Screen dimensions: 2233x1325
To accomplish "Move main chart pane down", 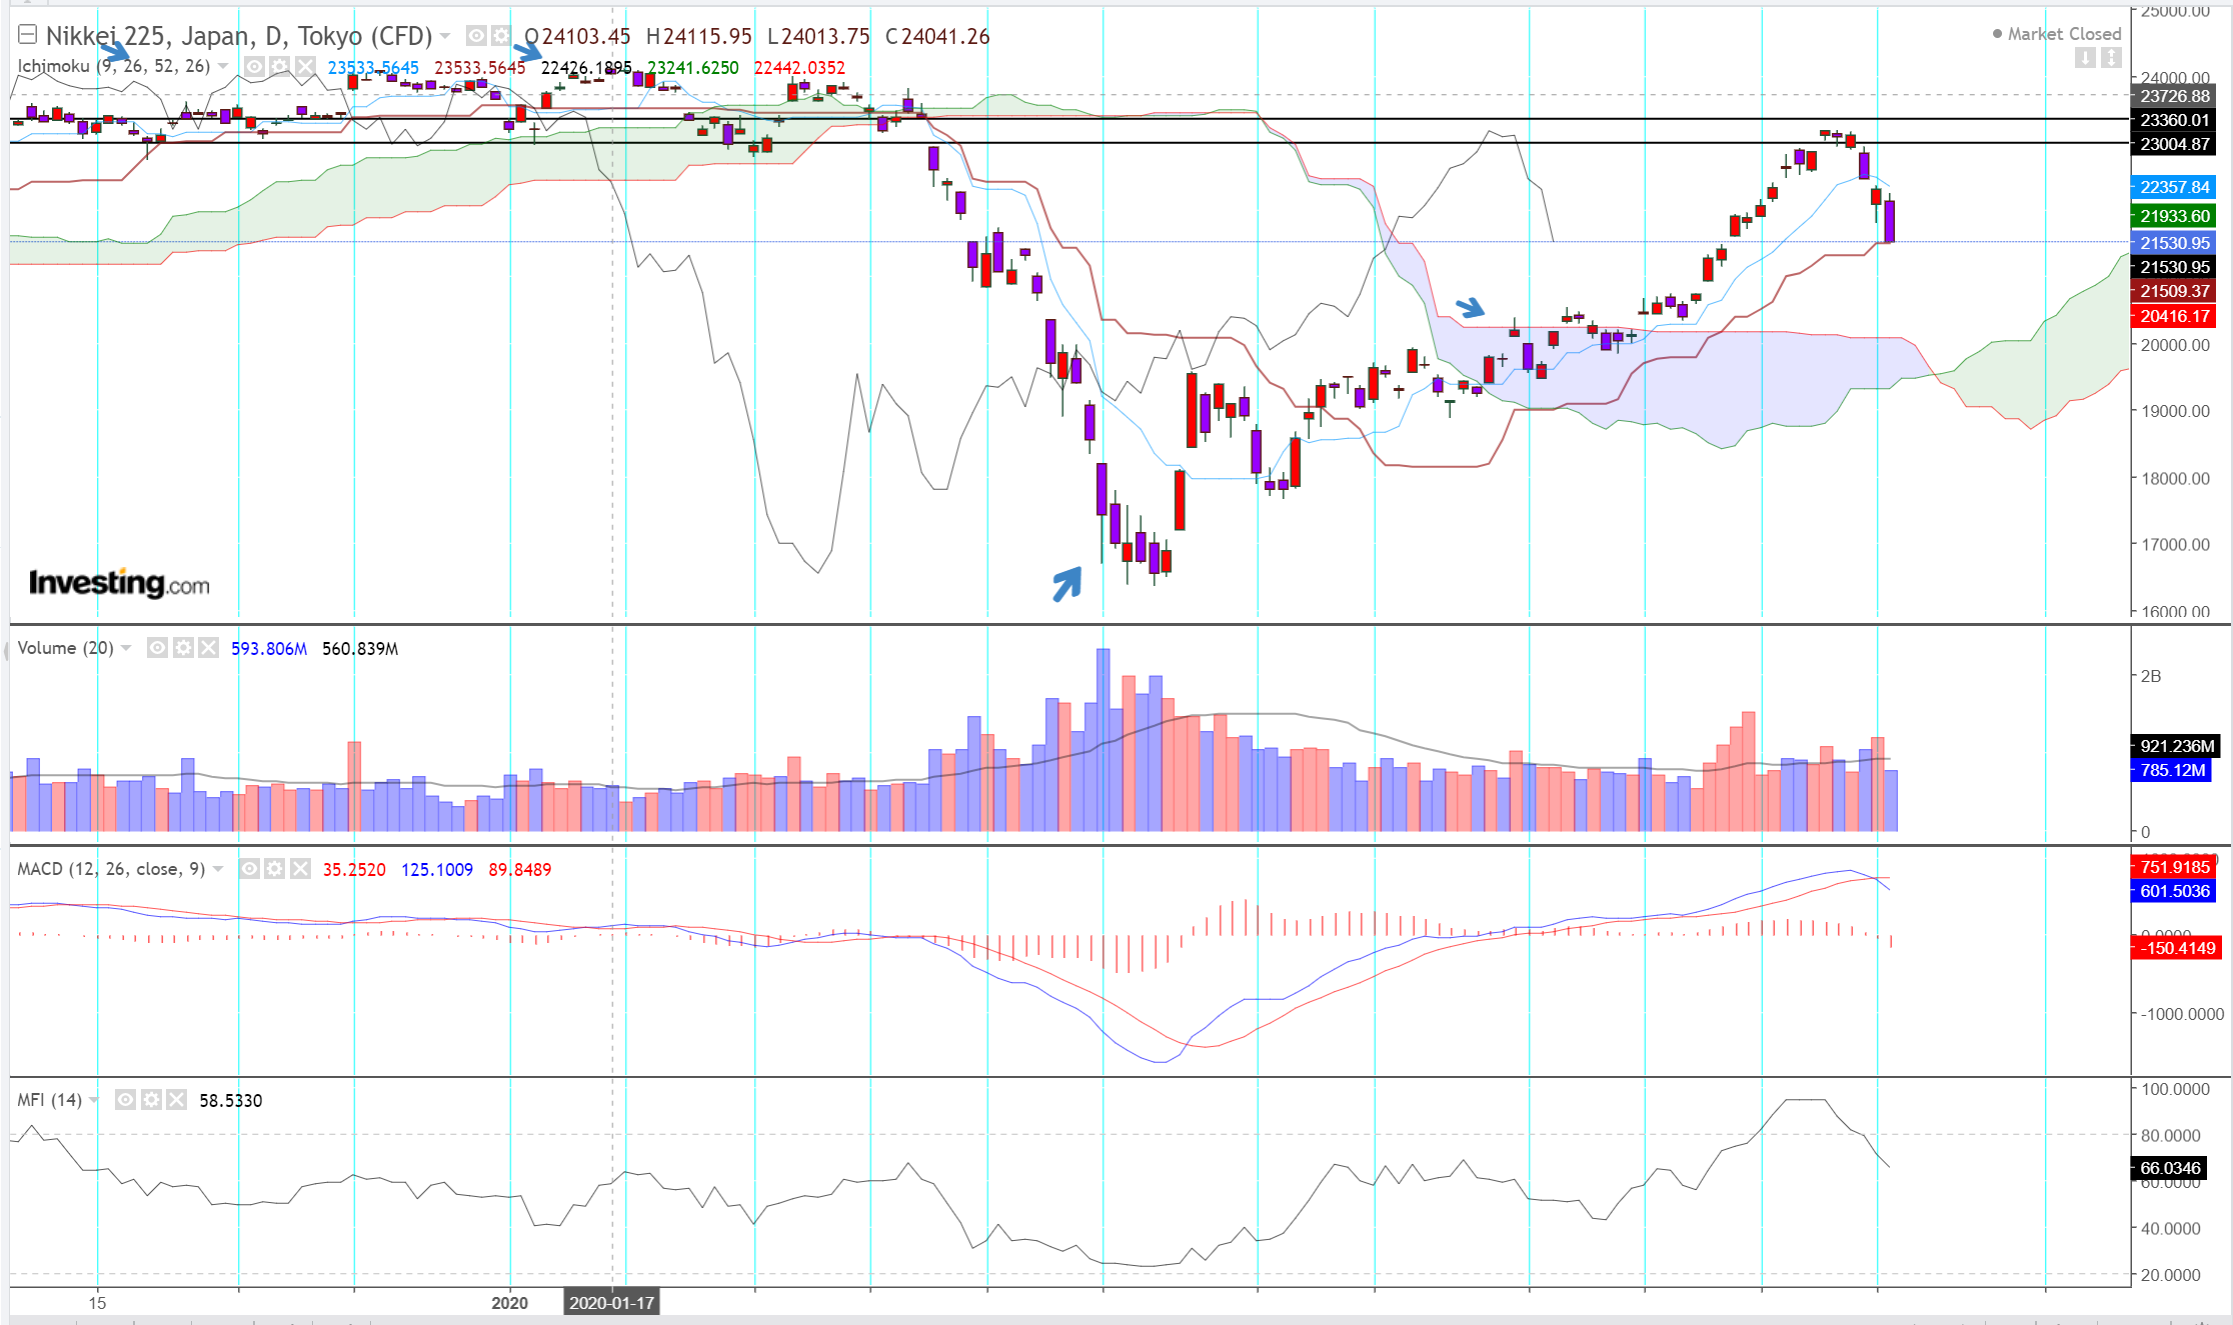I will [x=2085, y=58].
